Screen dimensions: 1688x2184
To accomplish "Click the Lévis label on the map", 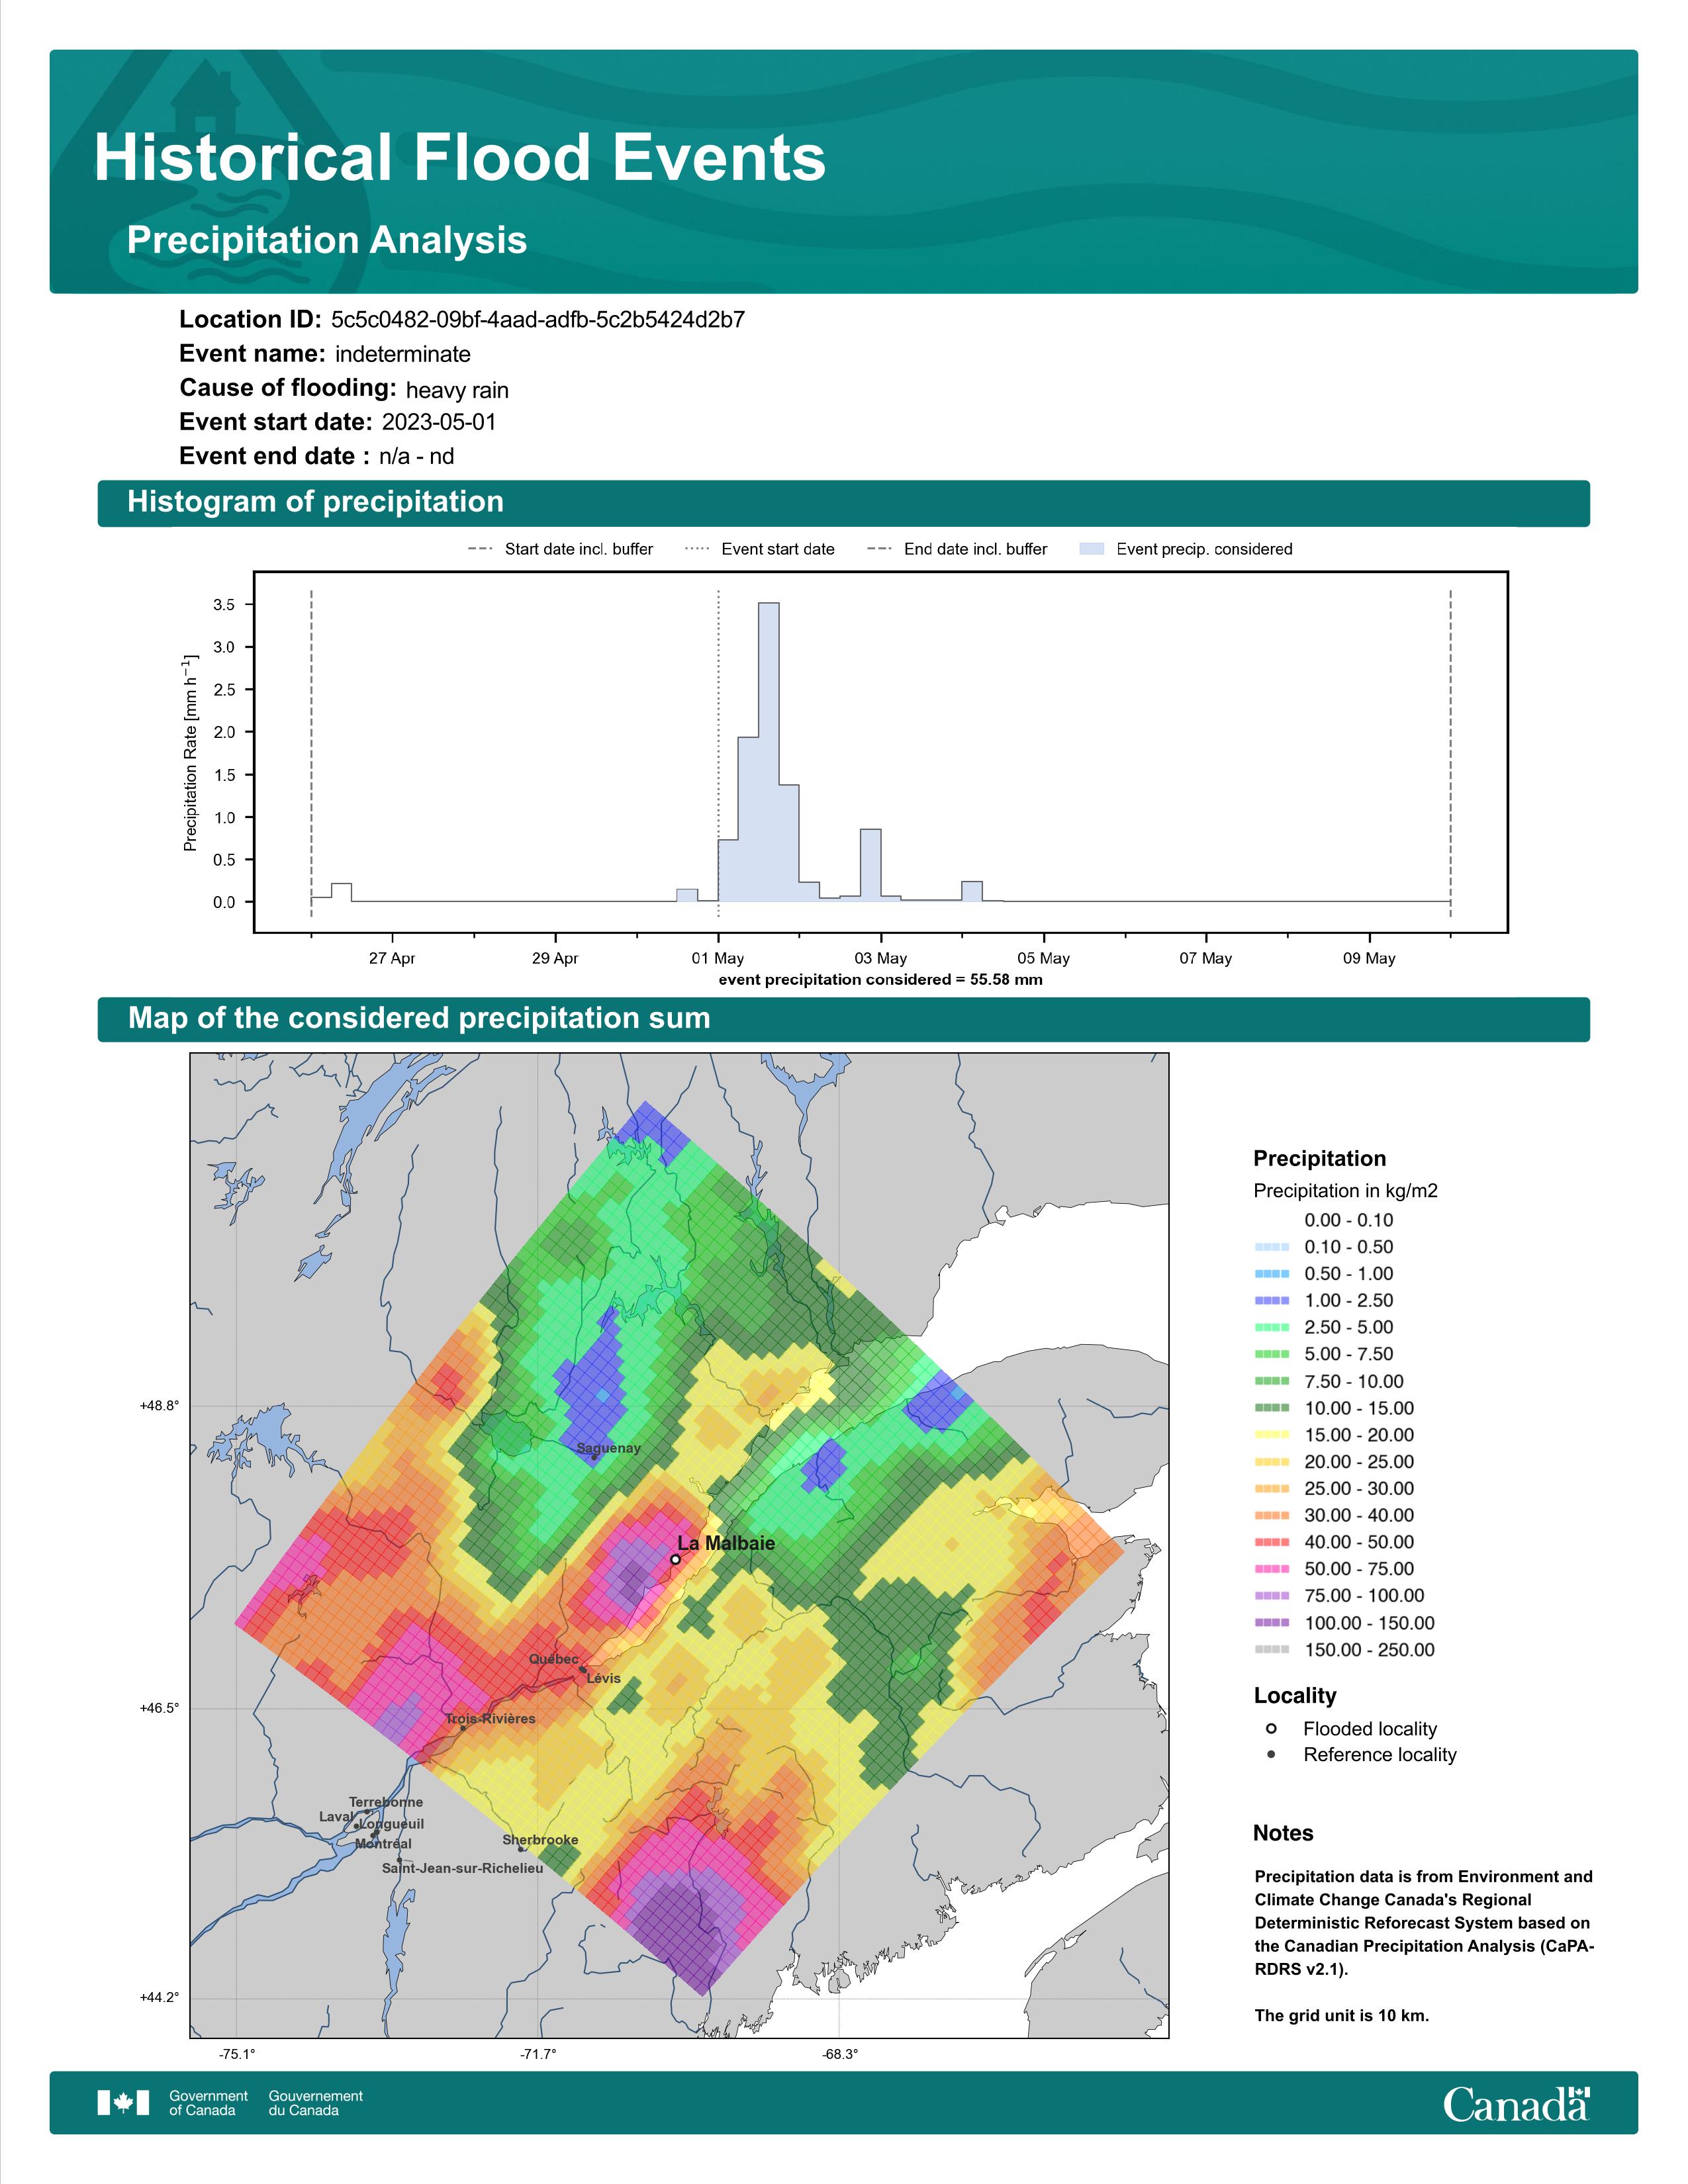I will (604, 1678).
